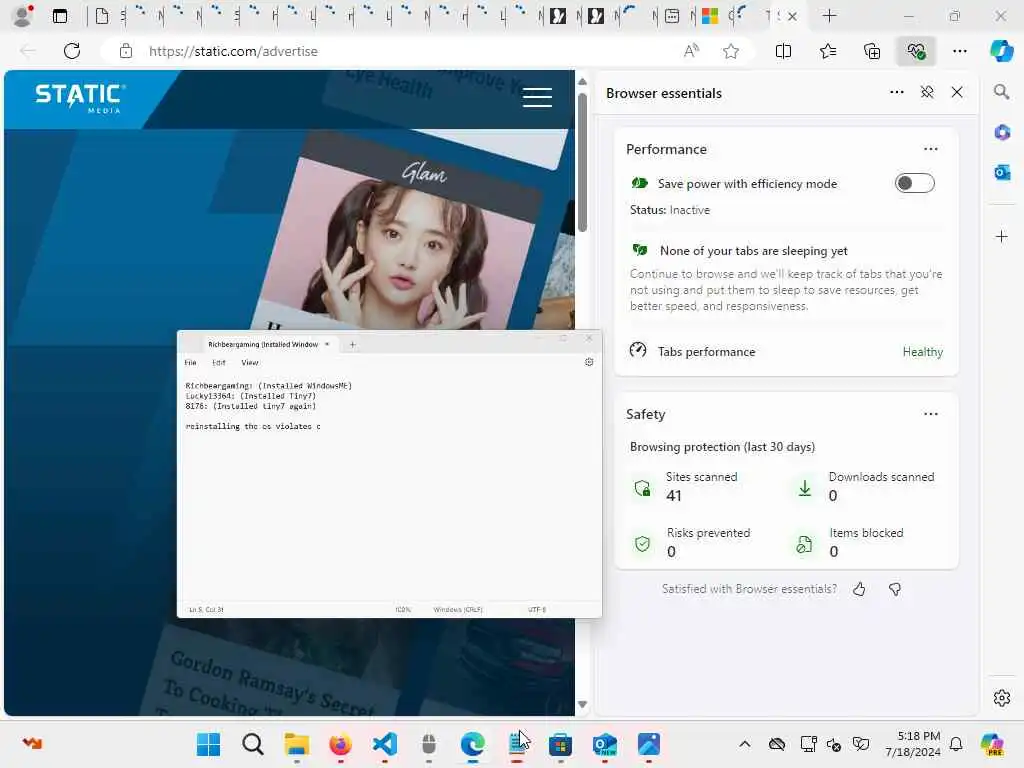
Task: Open clock and date flyout
Action: pos(913,744)
